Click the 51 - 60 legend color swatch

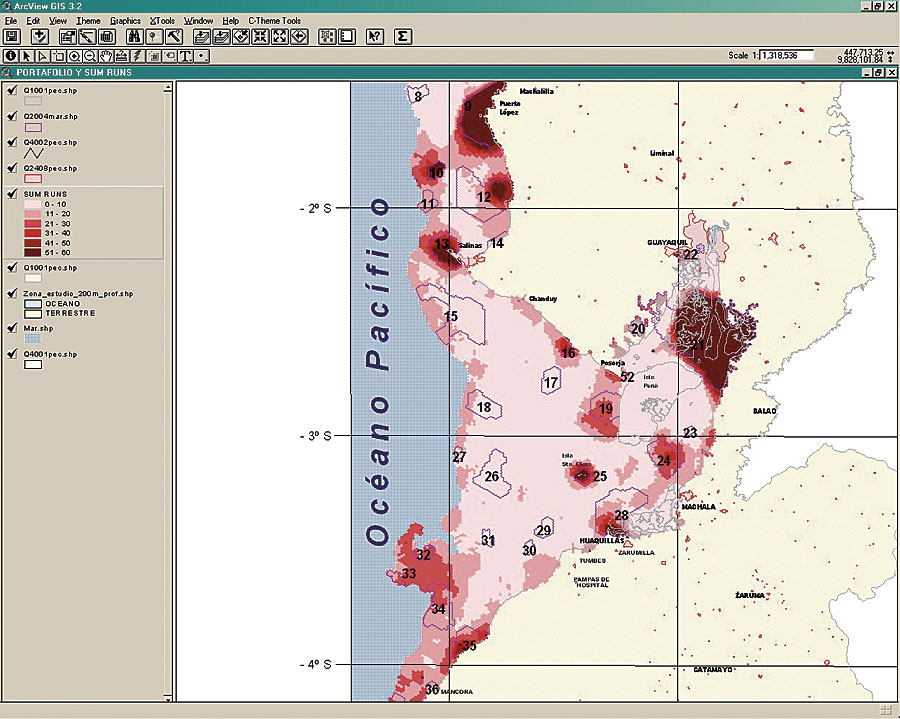tap(33, 253)
